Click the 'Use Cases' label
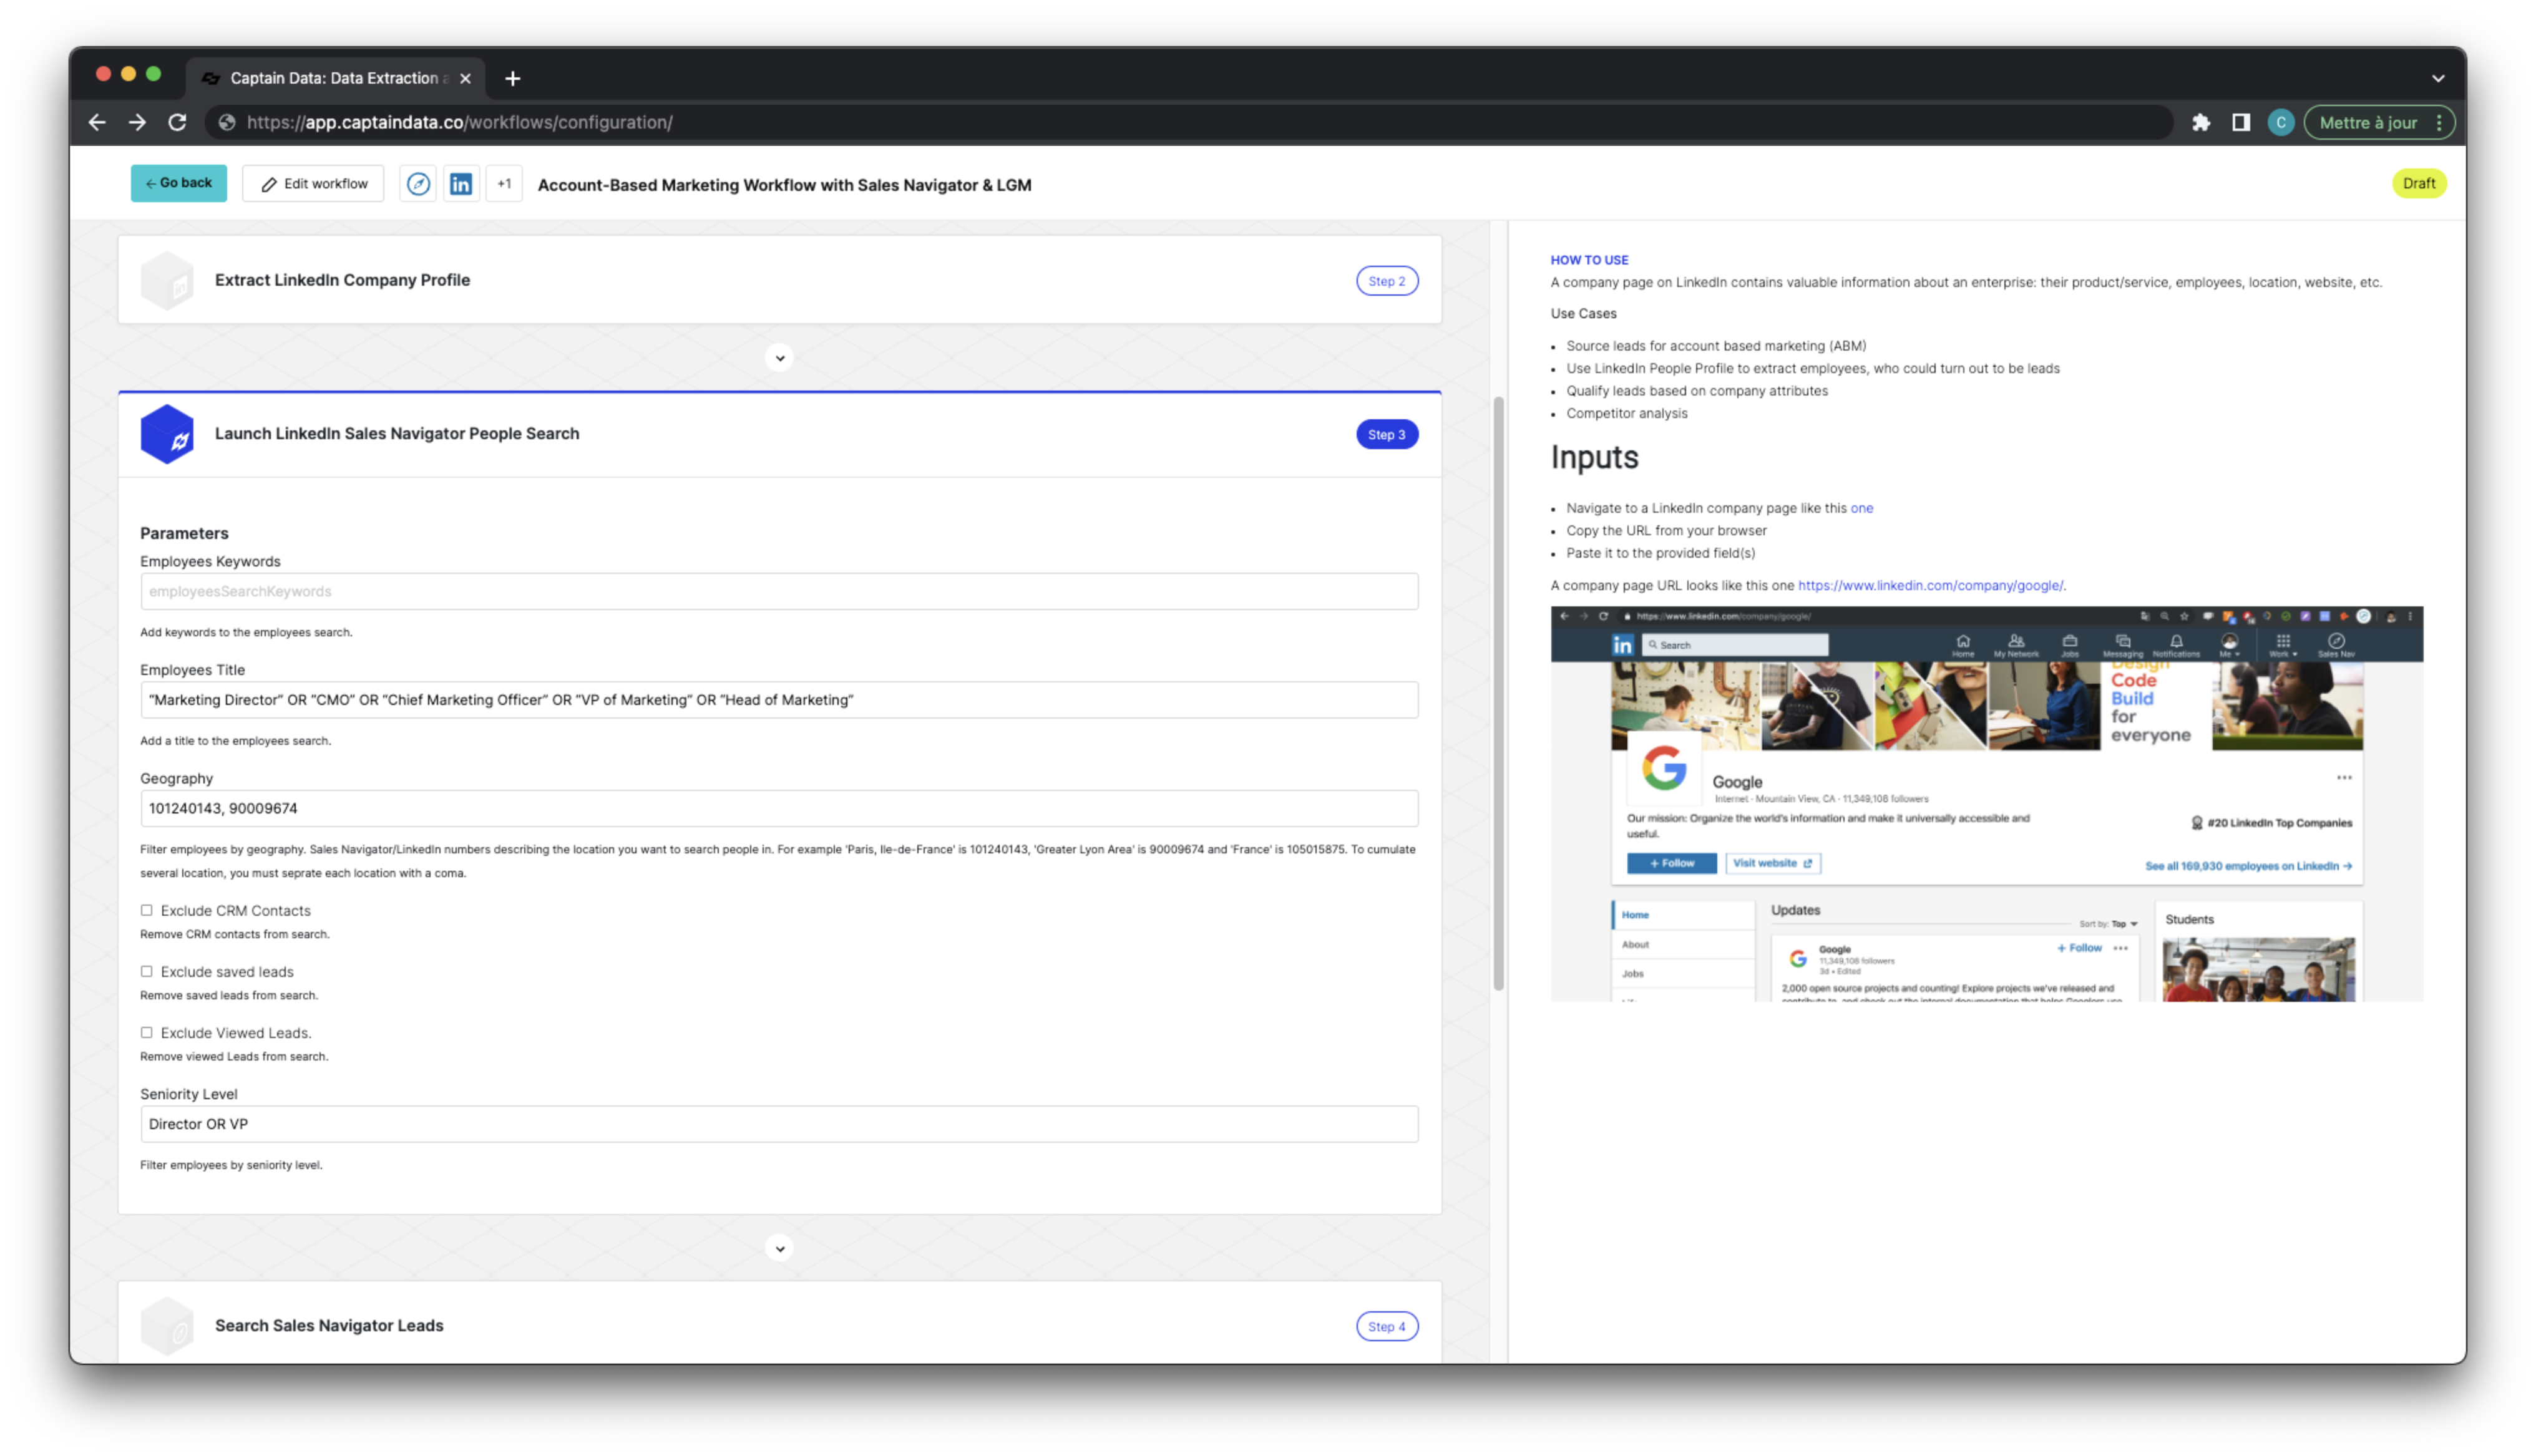Viewport: 2536px width, 1456px height. (1583, 313)
